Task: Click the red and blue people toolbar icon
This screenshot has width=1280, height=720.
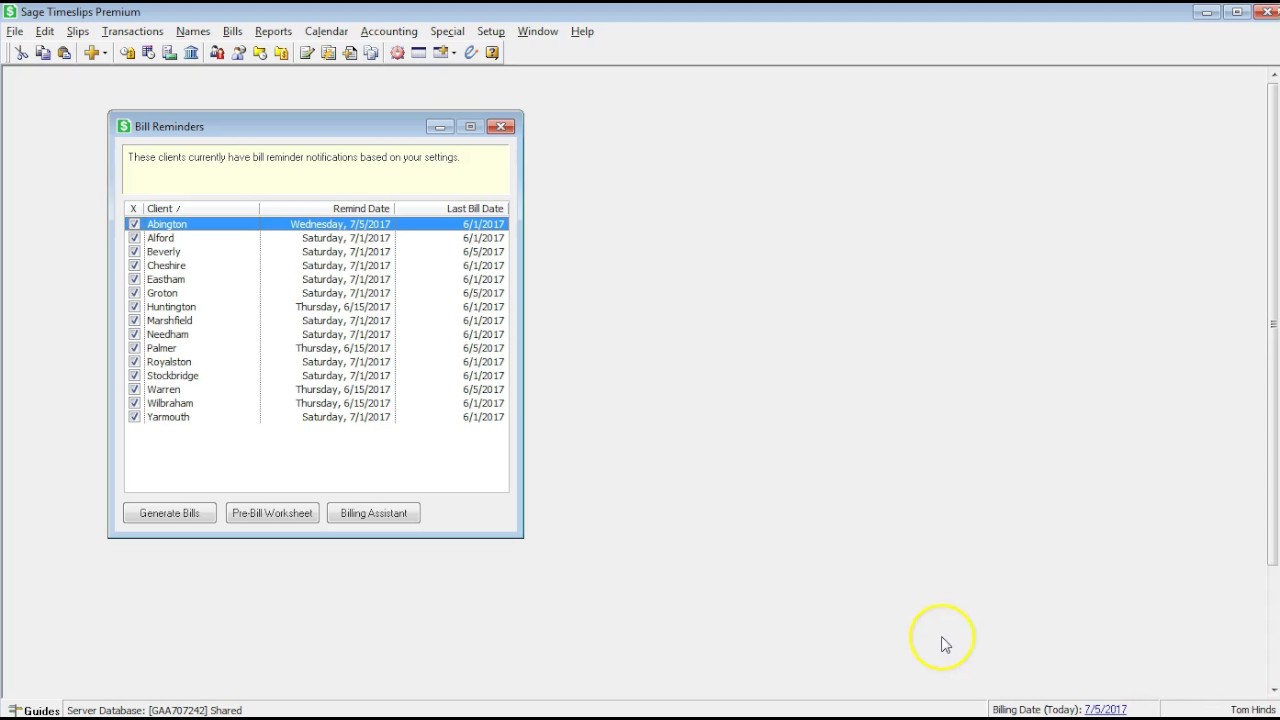Action: (217, 53)
